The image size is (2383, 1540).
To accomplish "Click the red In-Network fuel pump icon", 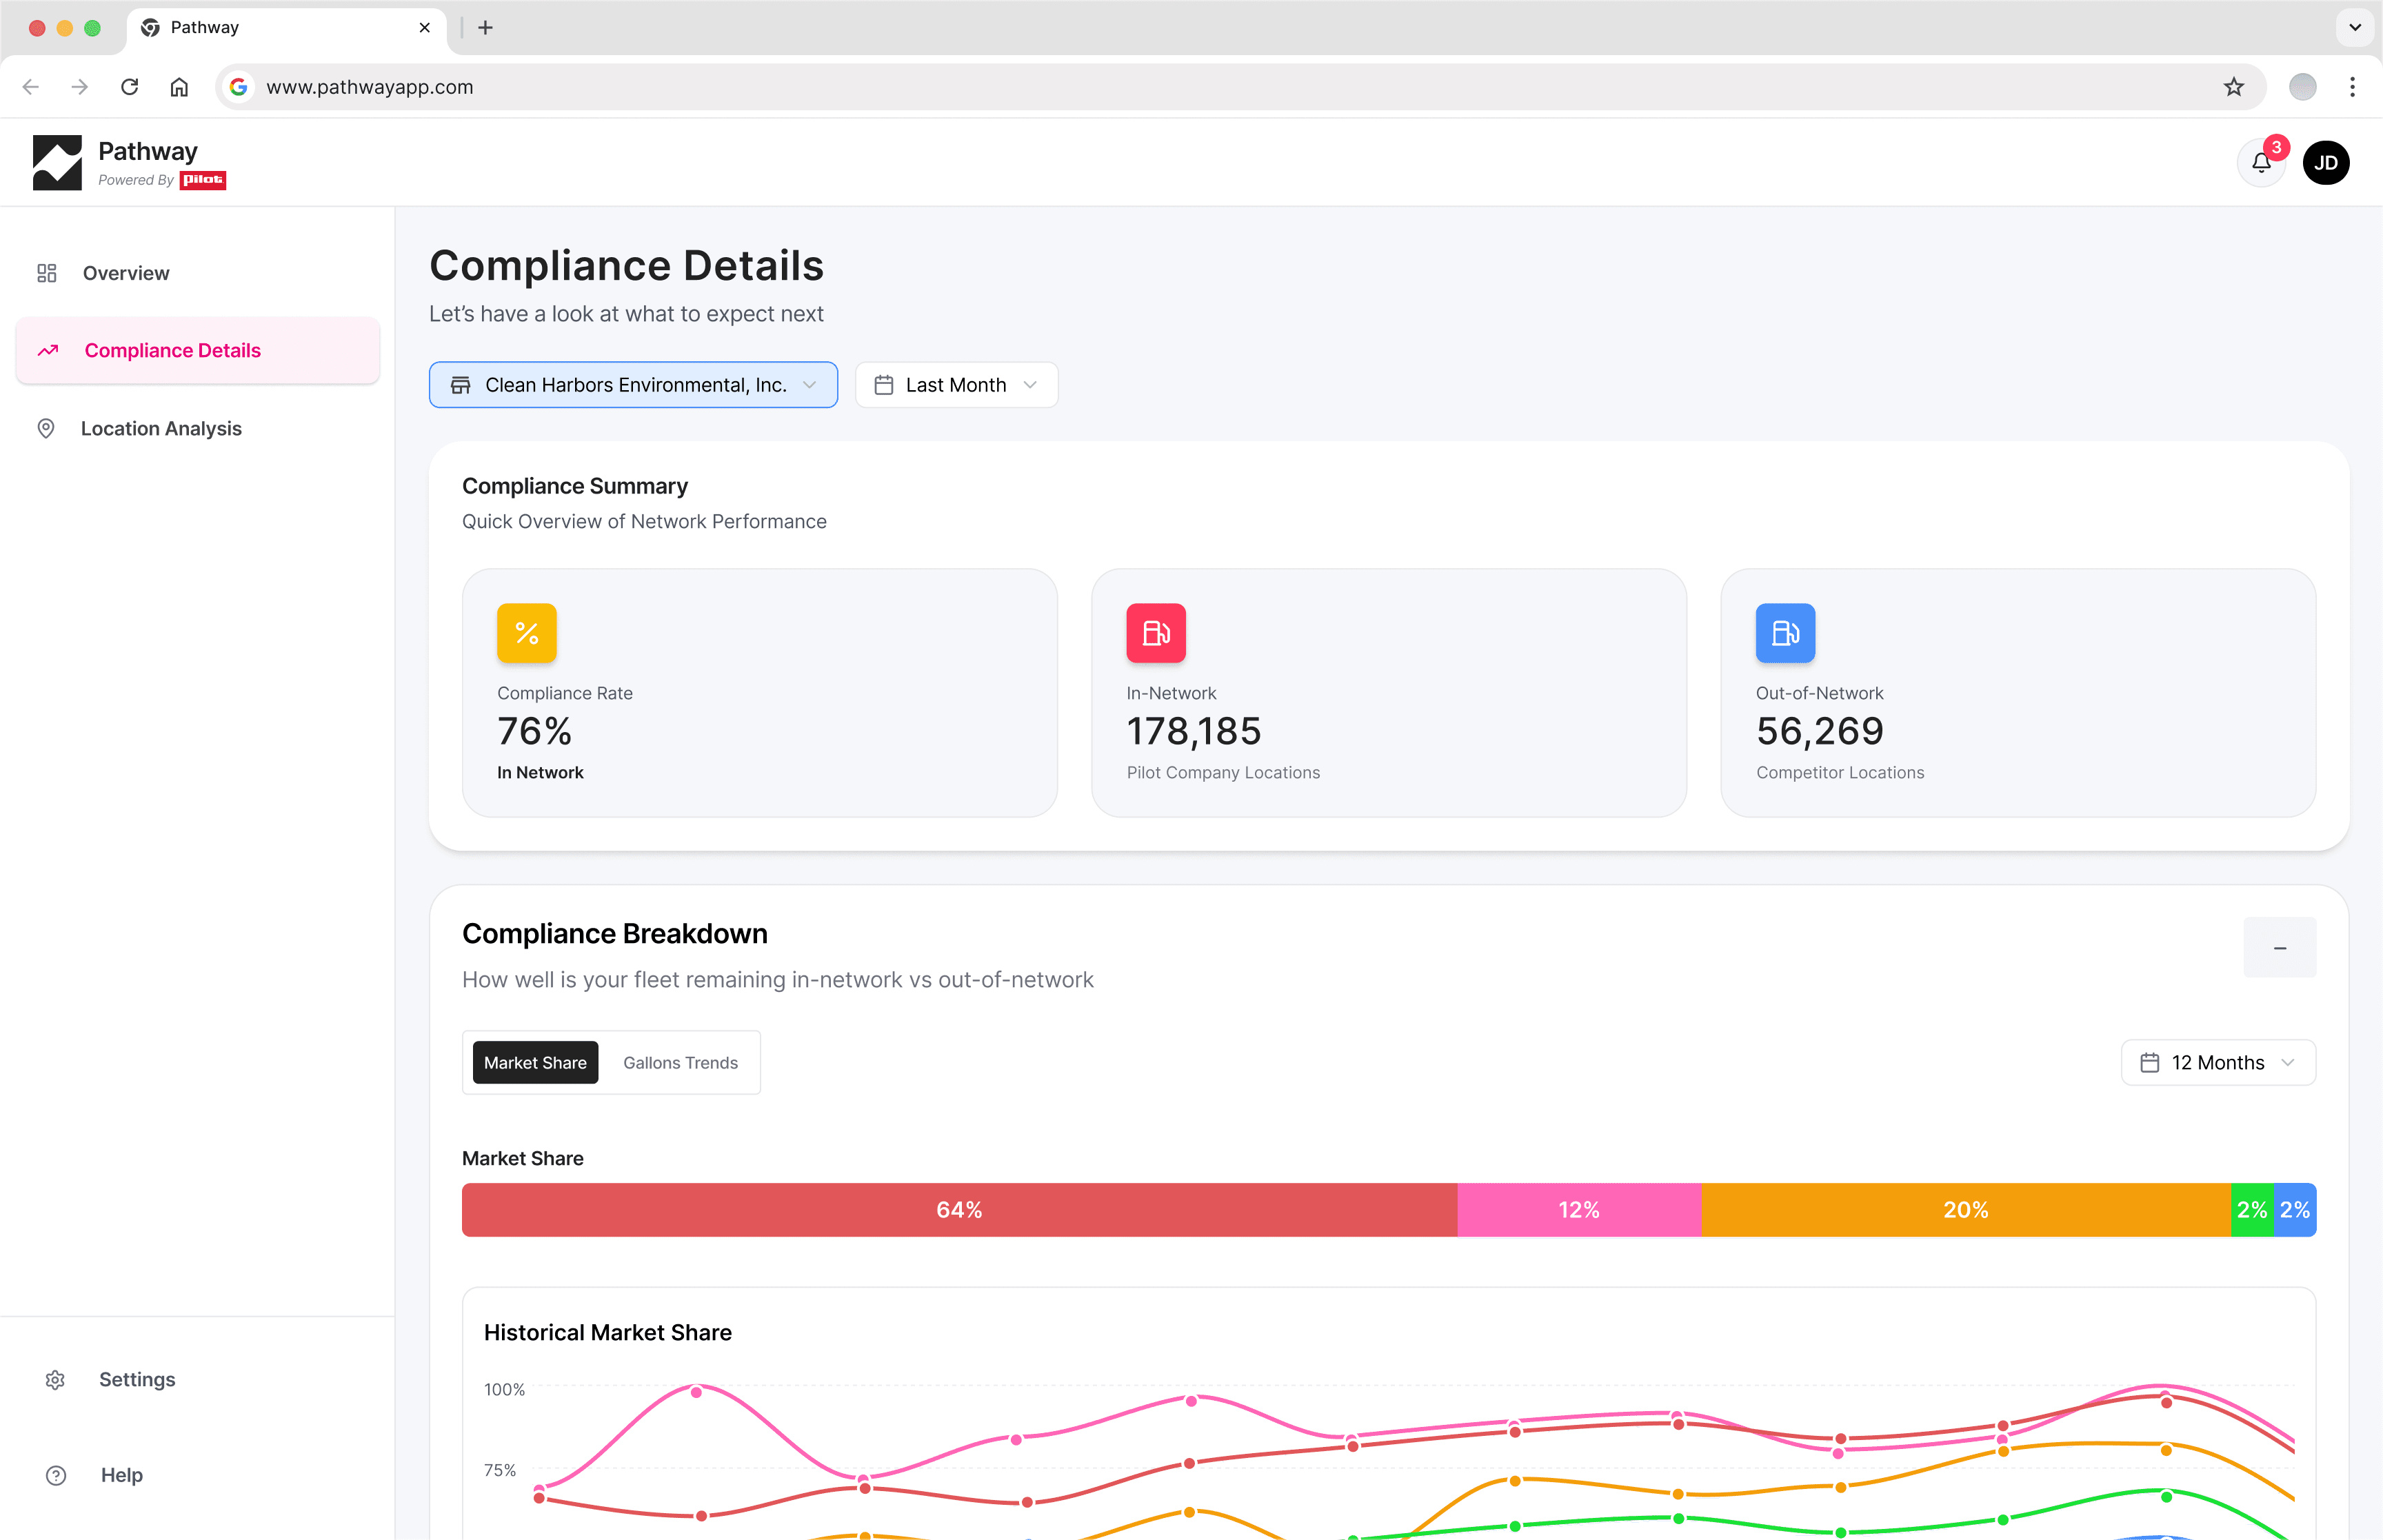I will (1155, 633).
